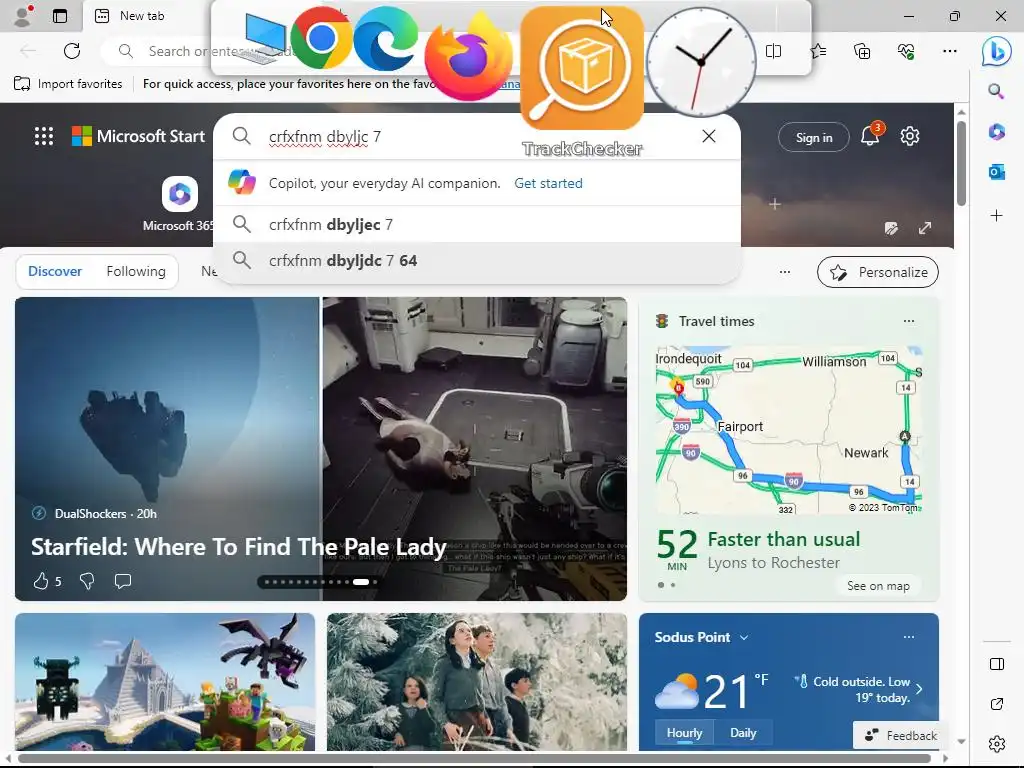Open Travel times card options menu
This screenshot has height=768, width=1024.
[x=908, y=321]
